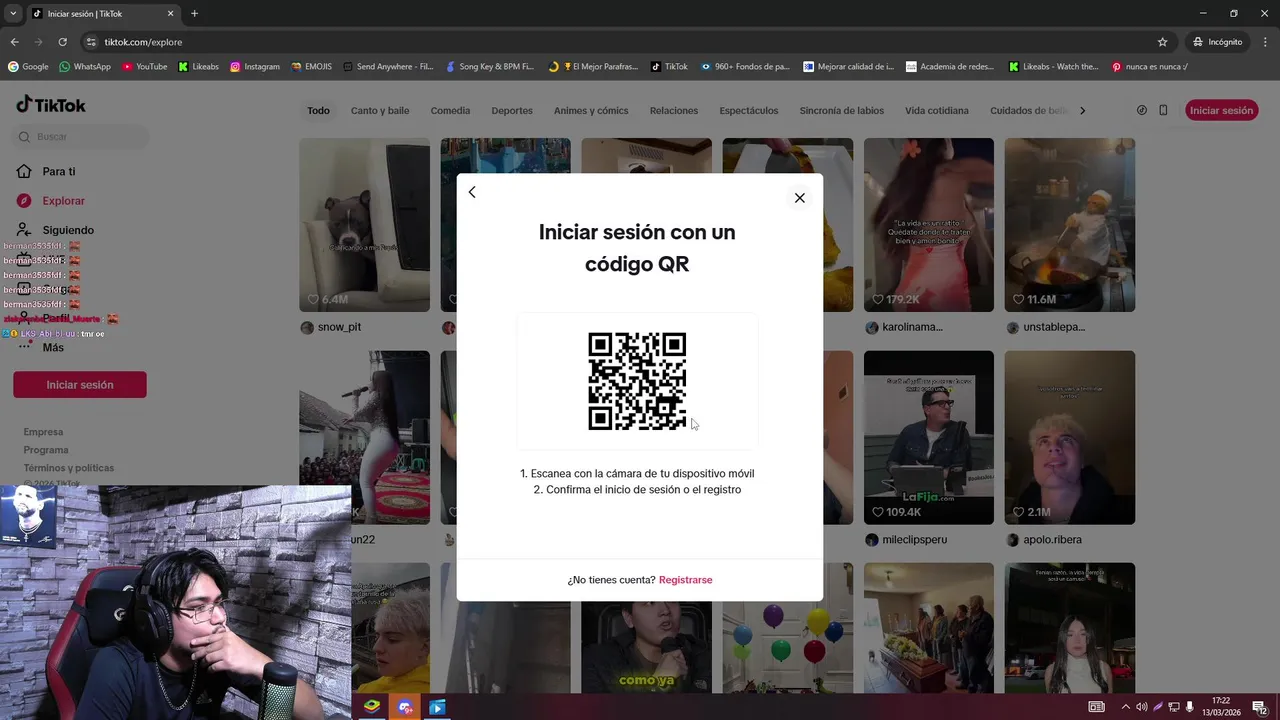The height and width of the screenshot is (720, 1280).
Task: Select the Vida cotidiana tab
Action: point(937,110)
